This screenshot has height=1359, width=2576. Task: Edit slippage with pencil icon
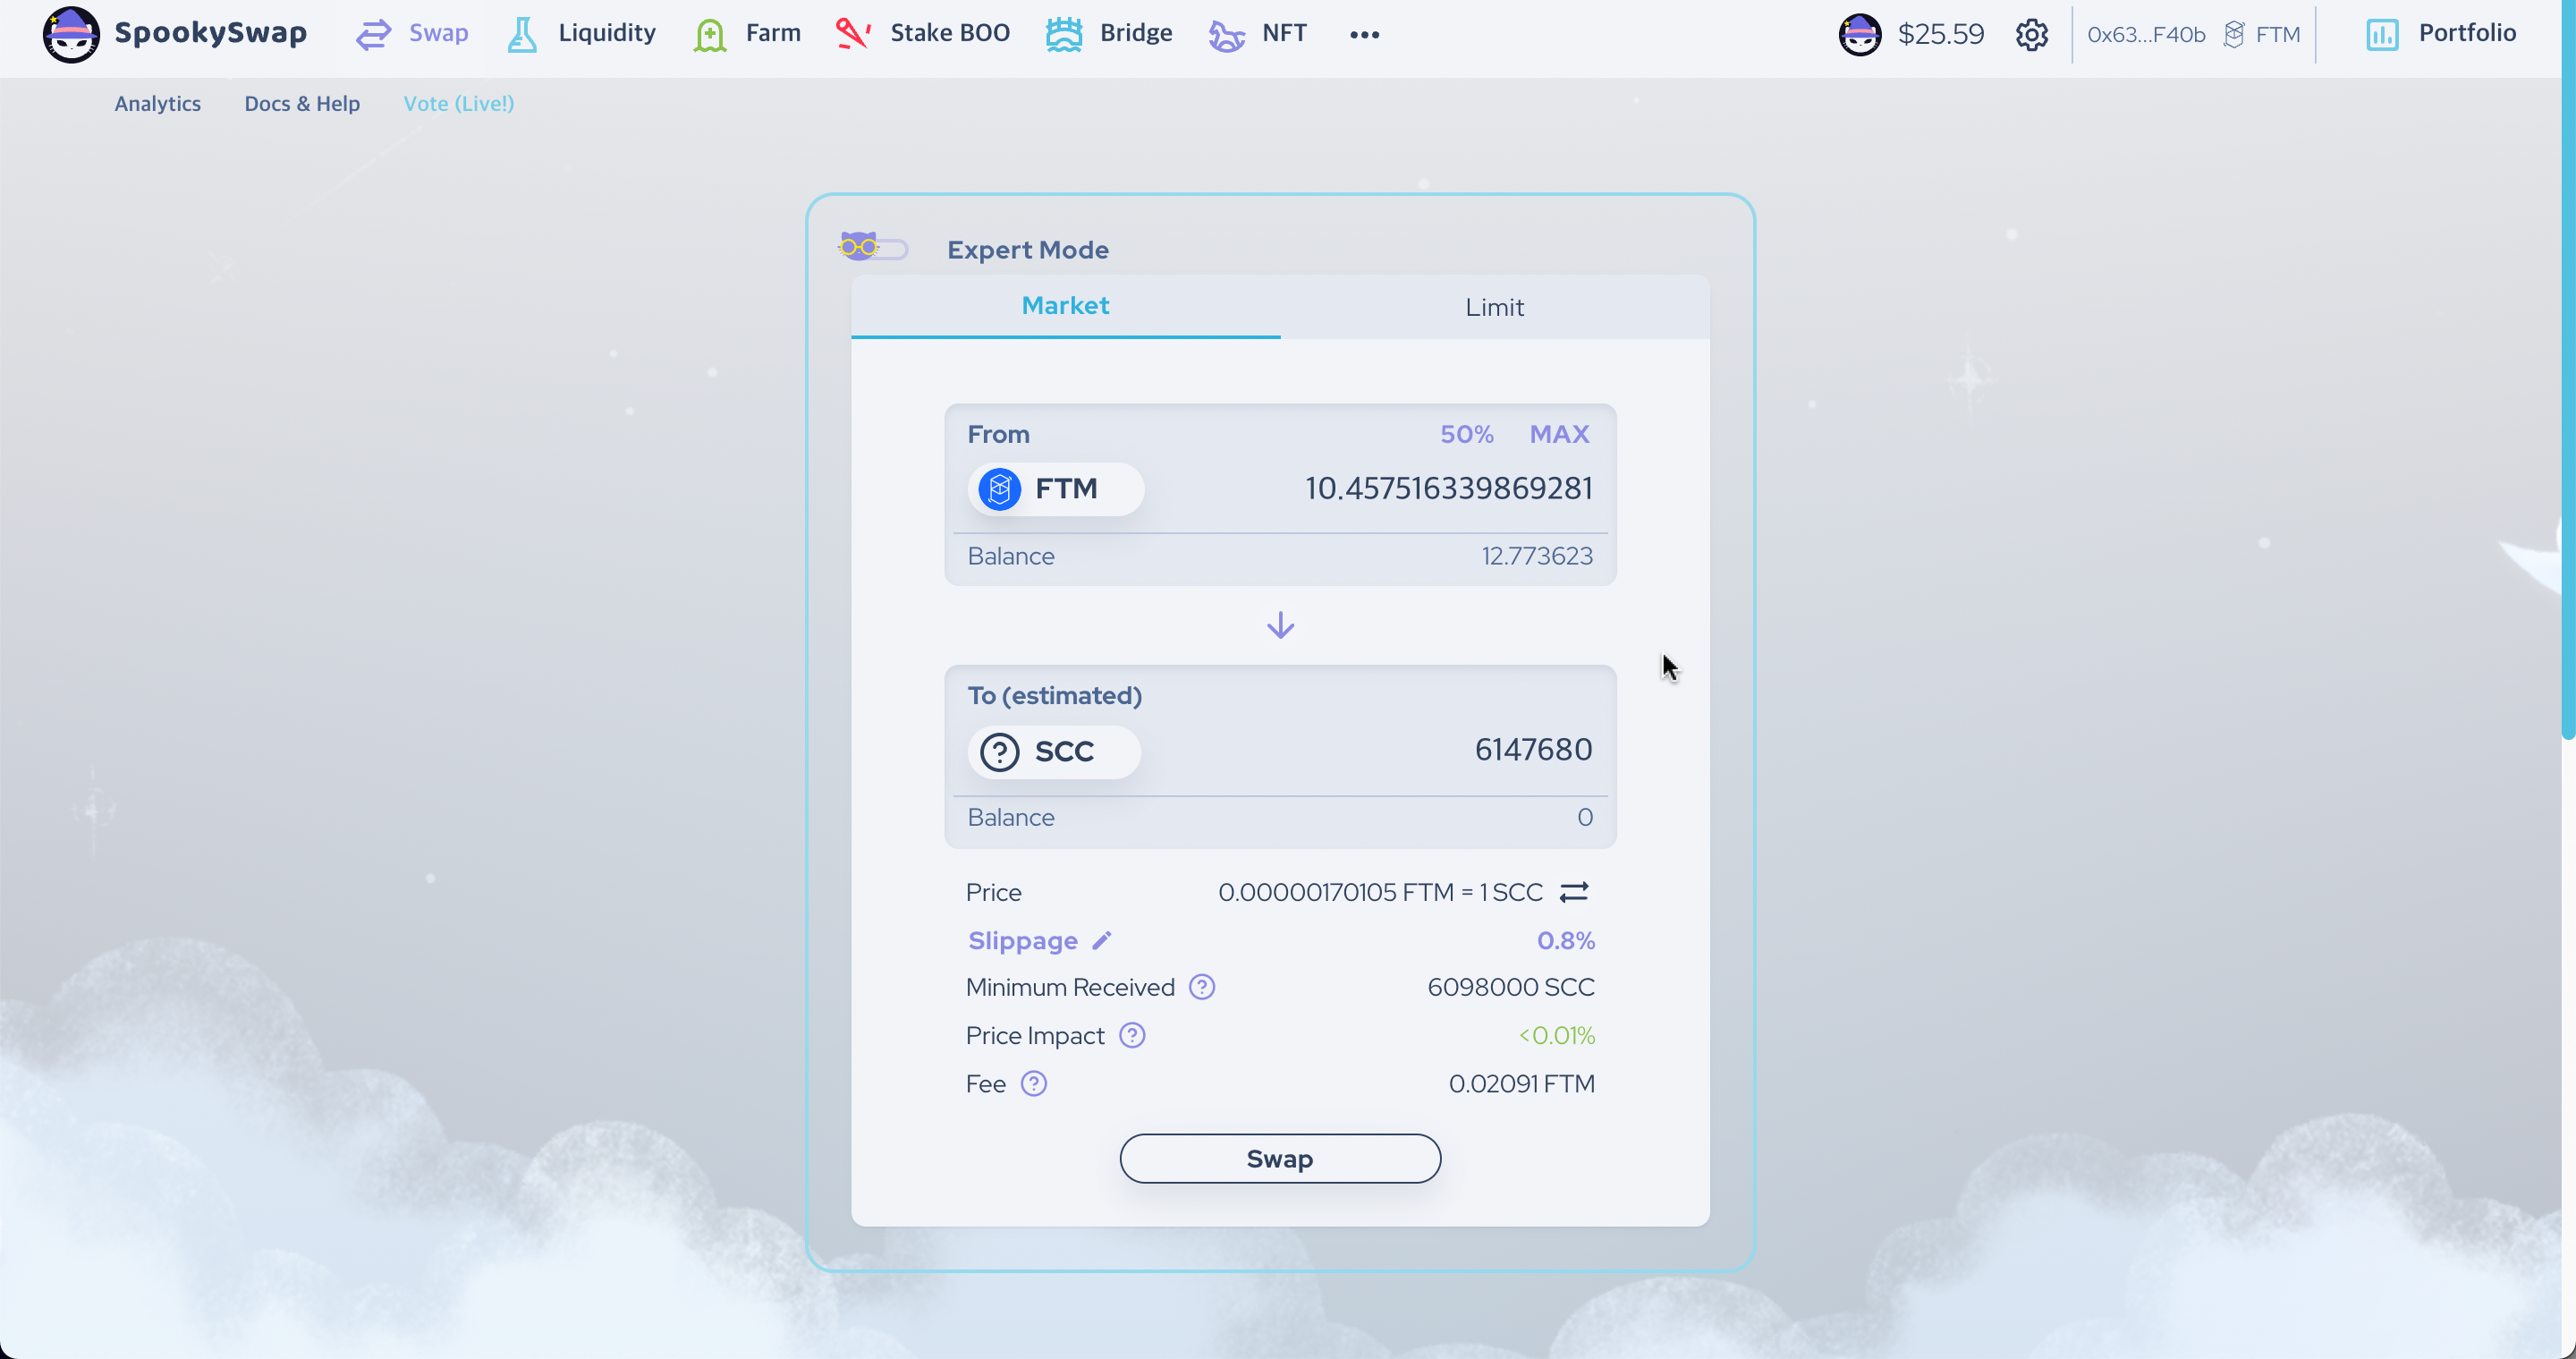click(x=1101, y=941)
